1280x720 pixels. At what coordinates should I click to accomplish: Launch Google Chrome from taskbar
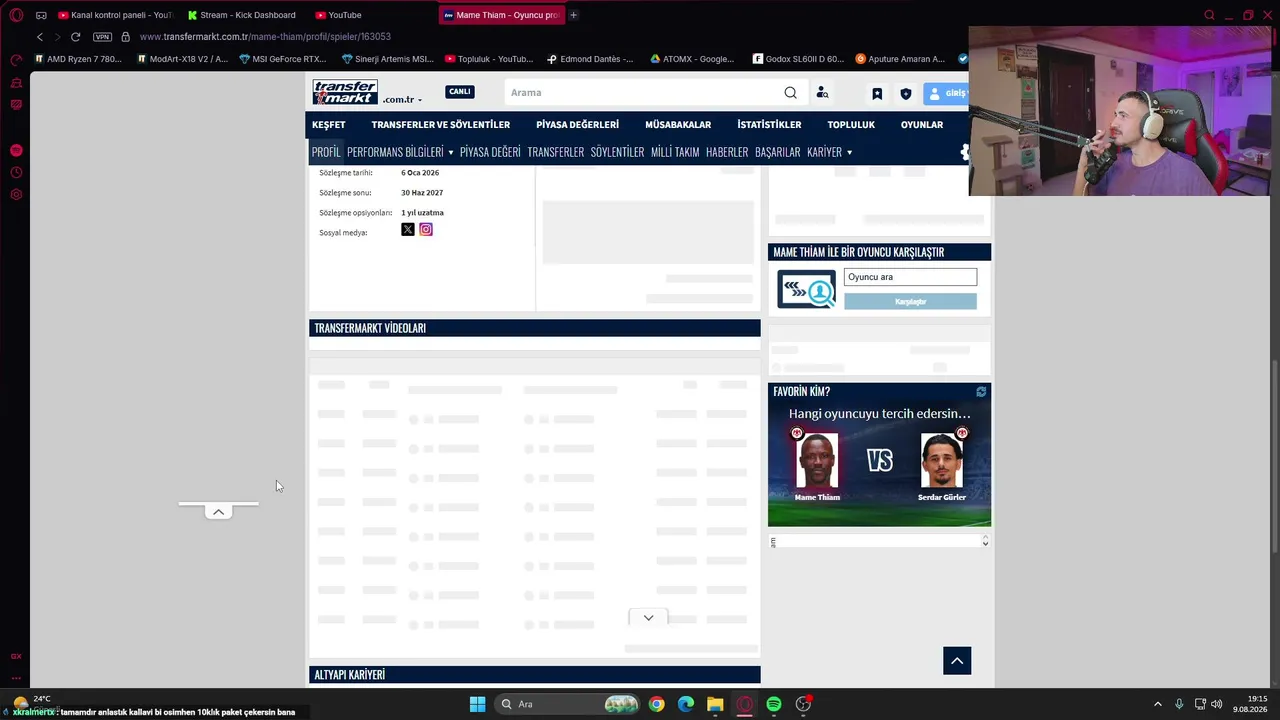click(656, 704)
